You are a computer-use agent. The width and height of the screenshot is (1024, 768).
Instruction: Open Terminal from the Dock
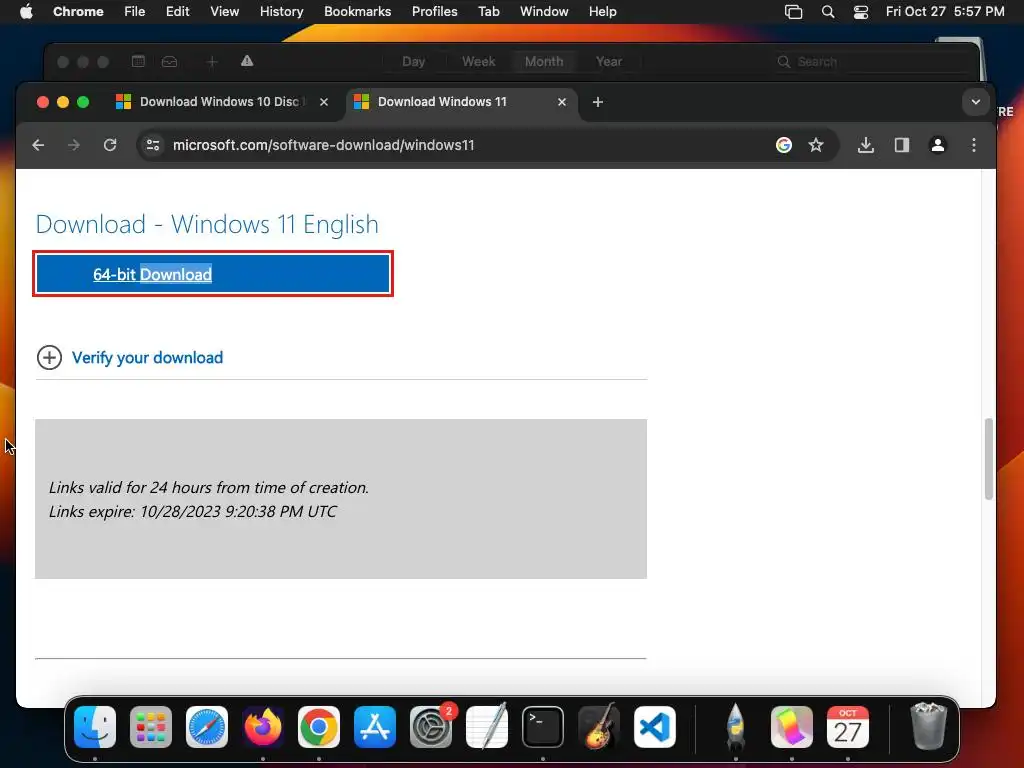(543, 727)
